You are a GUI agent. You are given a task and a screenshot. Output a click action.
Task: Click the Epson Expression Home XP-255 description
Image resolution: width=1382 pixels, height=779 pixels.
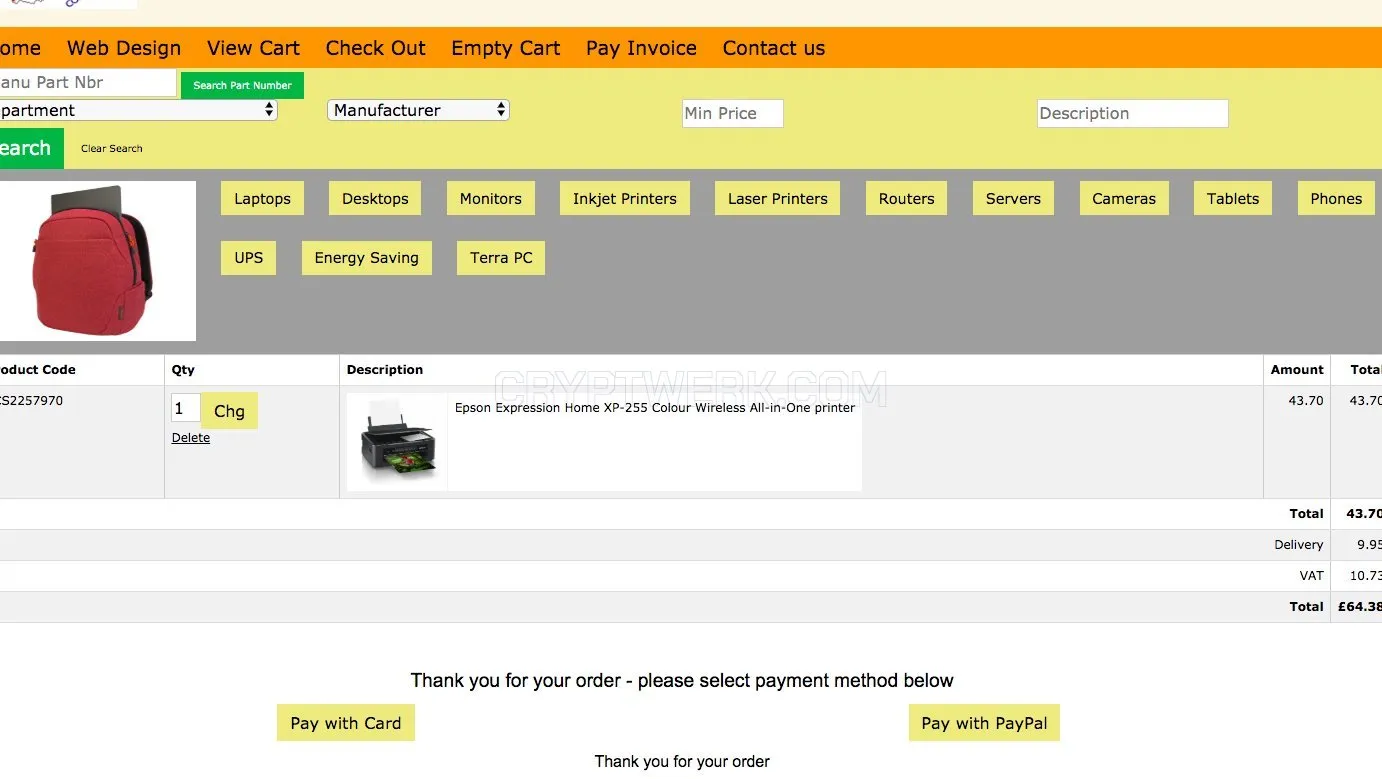pyautogui.click(x=655, y=408)
